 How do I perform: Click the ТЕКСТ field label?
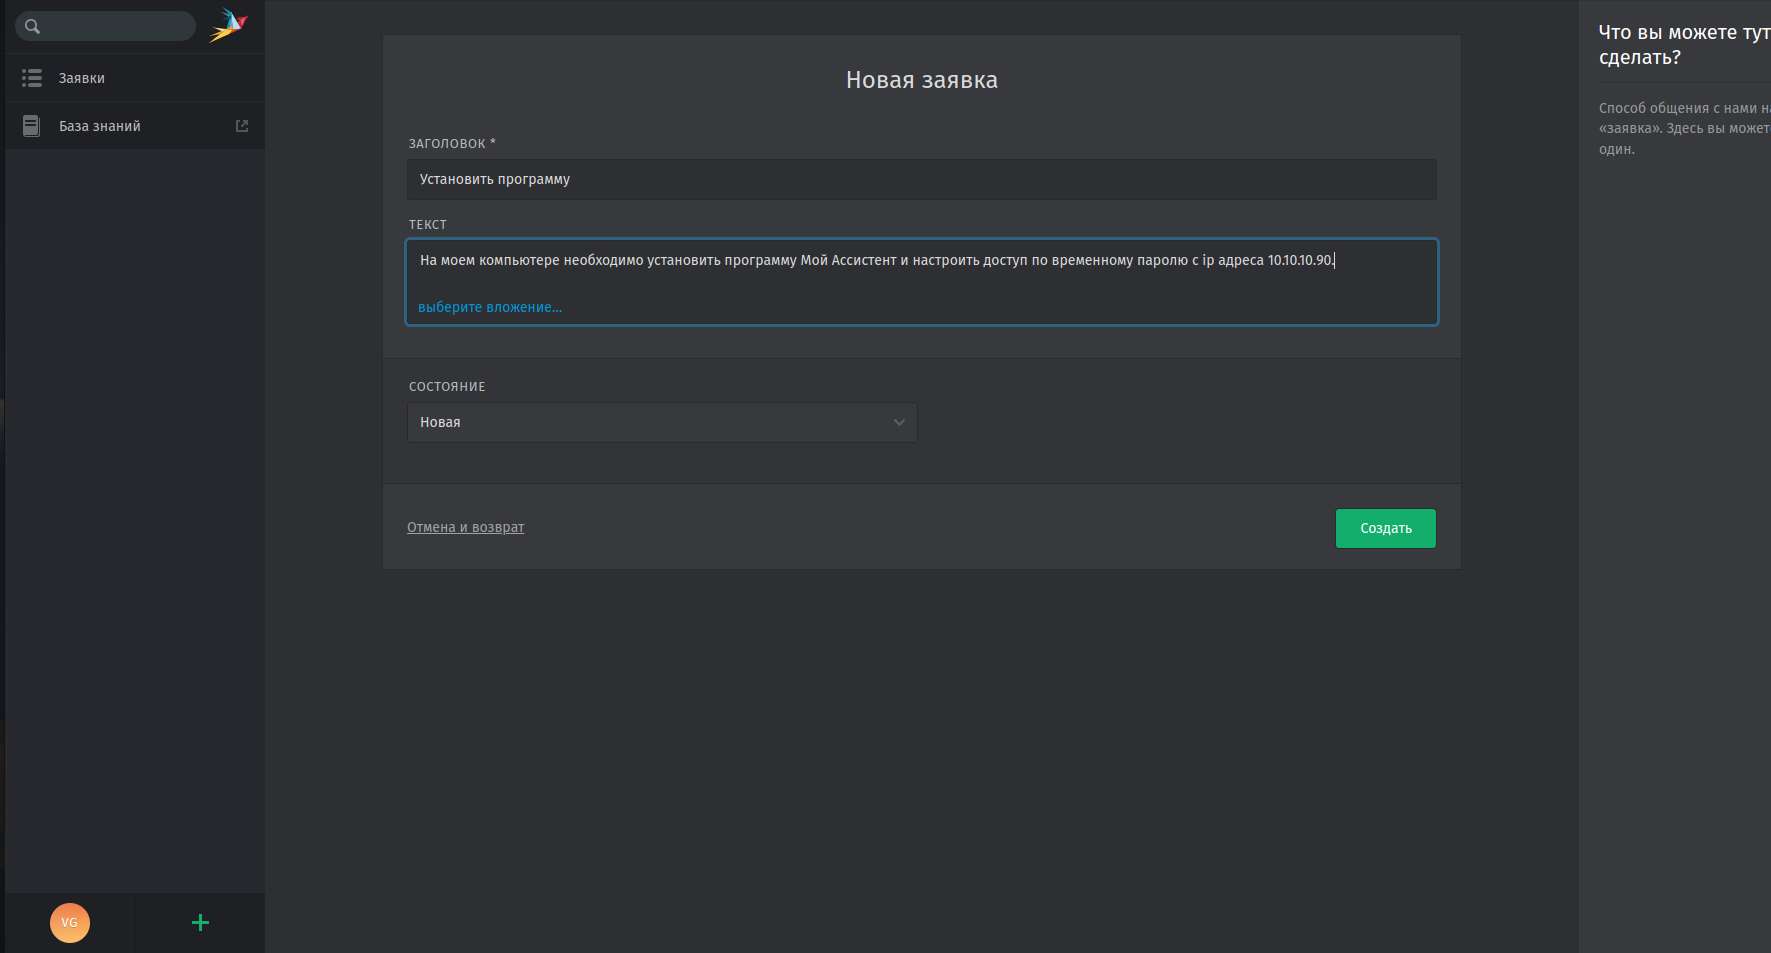pyautogui.click(x=427, y=225)
